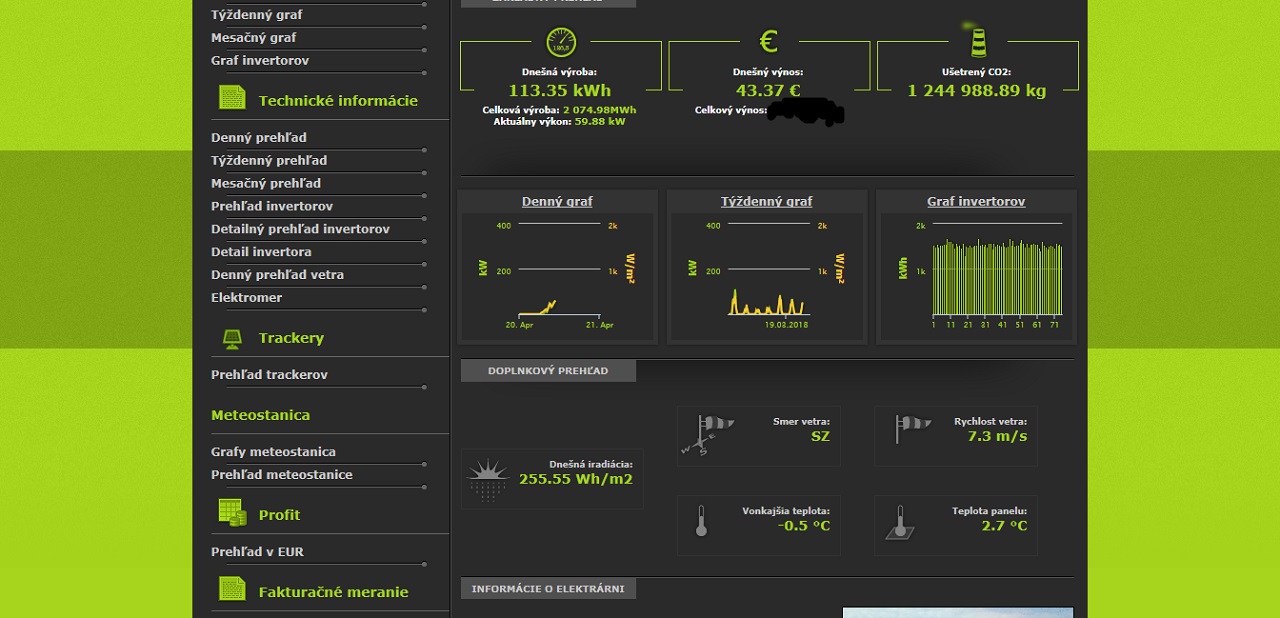Viewport: 1280px width, 618px height.
Task: Click the windsock icon beside Rychlosť vetra
Action: pos(913,430)
